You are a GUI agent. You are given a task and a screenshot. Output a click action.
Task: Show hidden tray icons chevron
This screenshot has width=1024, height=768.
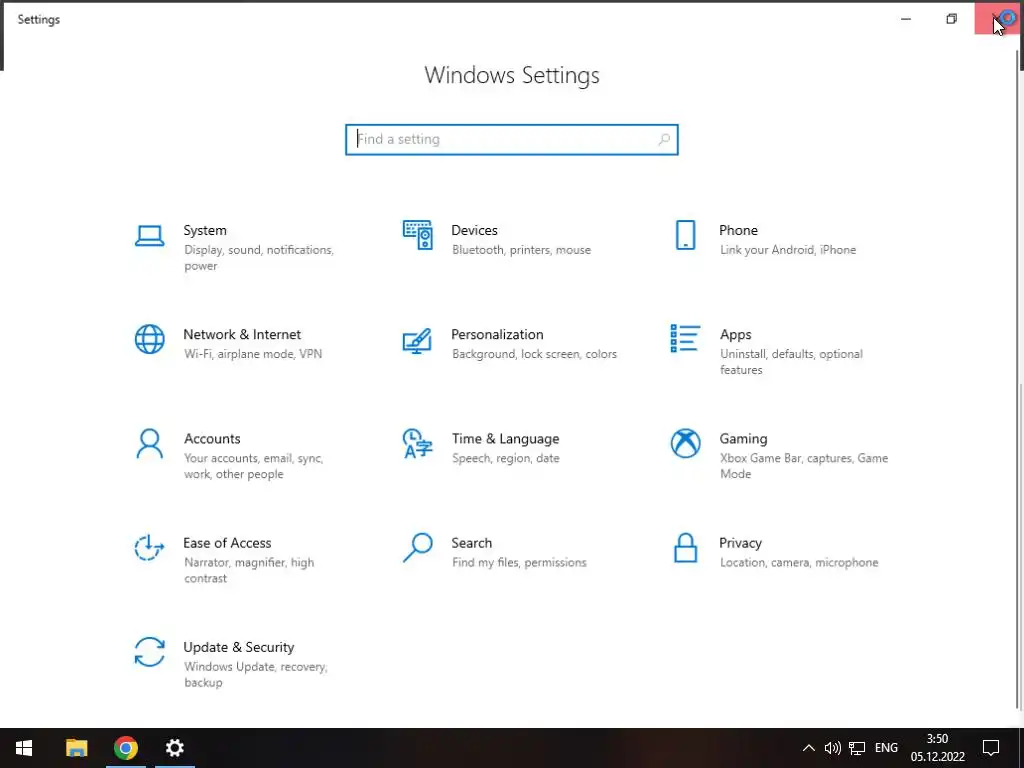coord(808,748)
